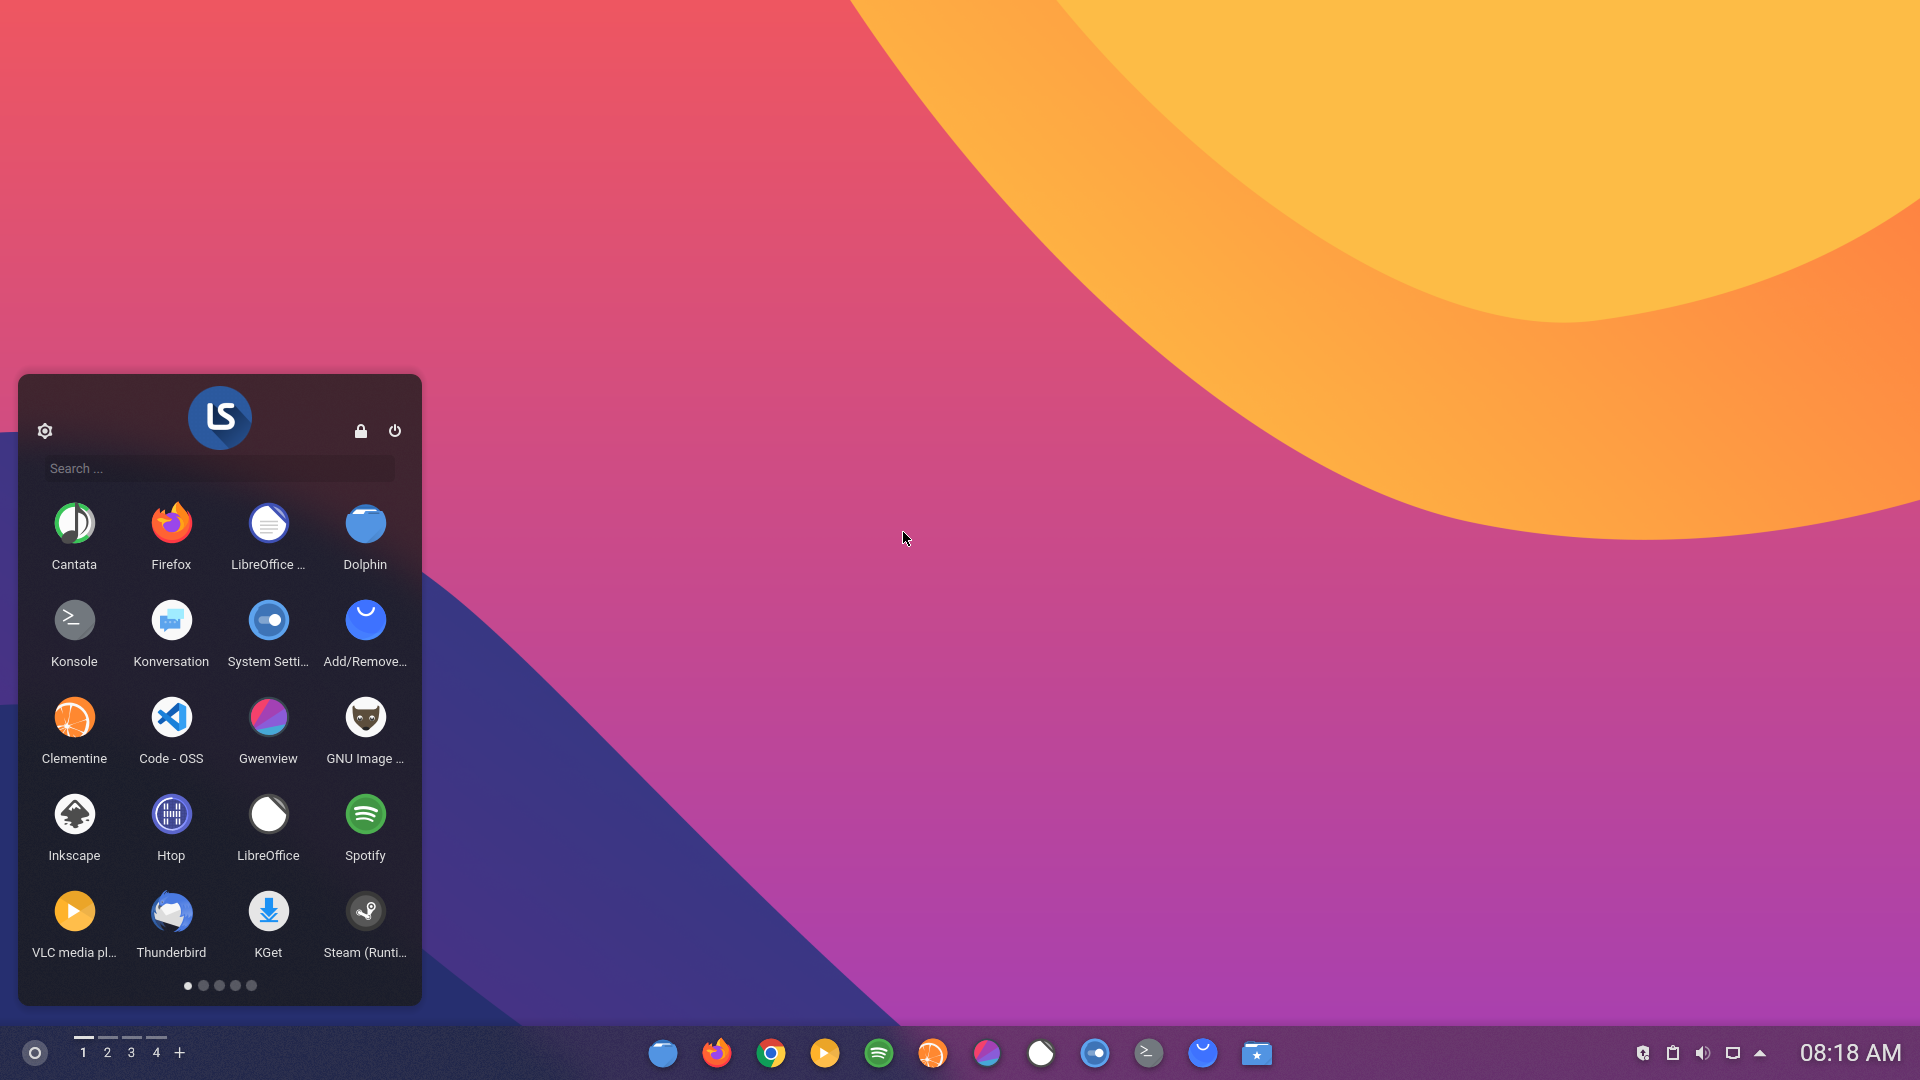Switch to virtual desktop 2
The width and height of the screenshot is (1920, 1080).
(x=107, y=1051)
